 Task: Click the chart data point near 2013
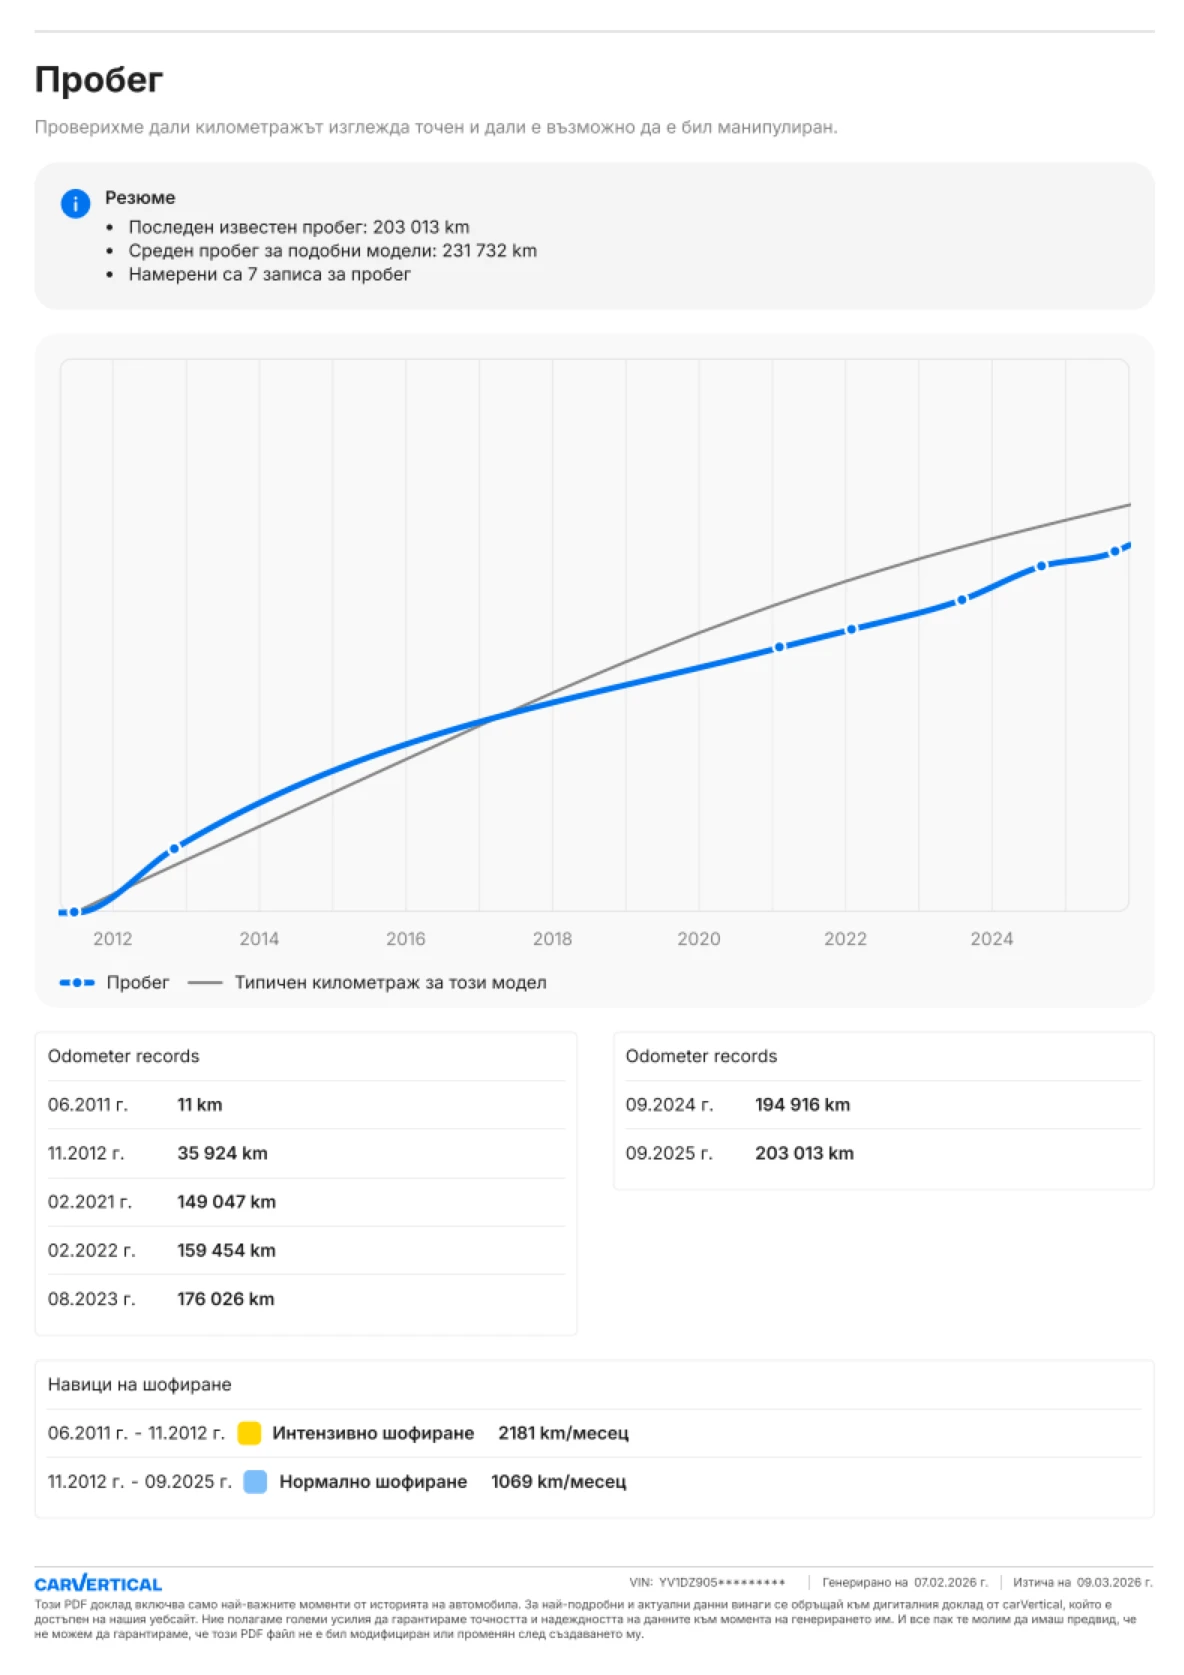pos(174,849)
